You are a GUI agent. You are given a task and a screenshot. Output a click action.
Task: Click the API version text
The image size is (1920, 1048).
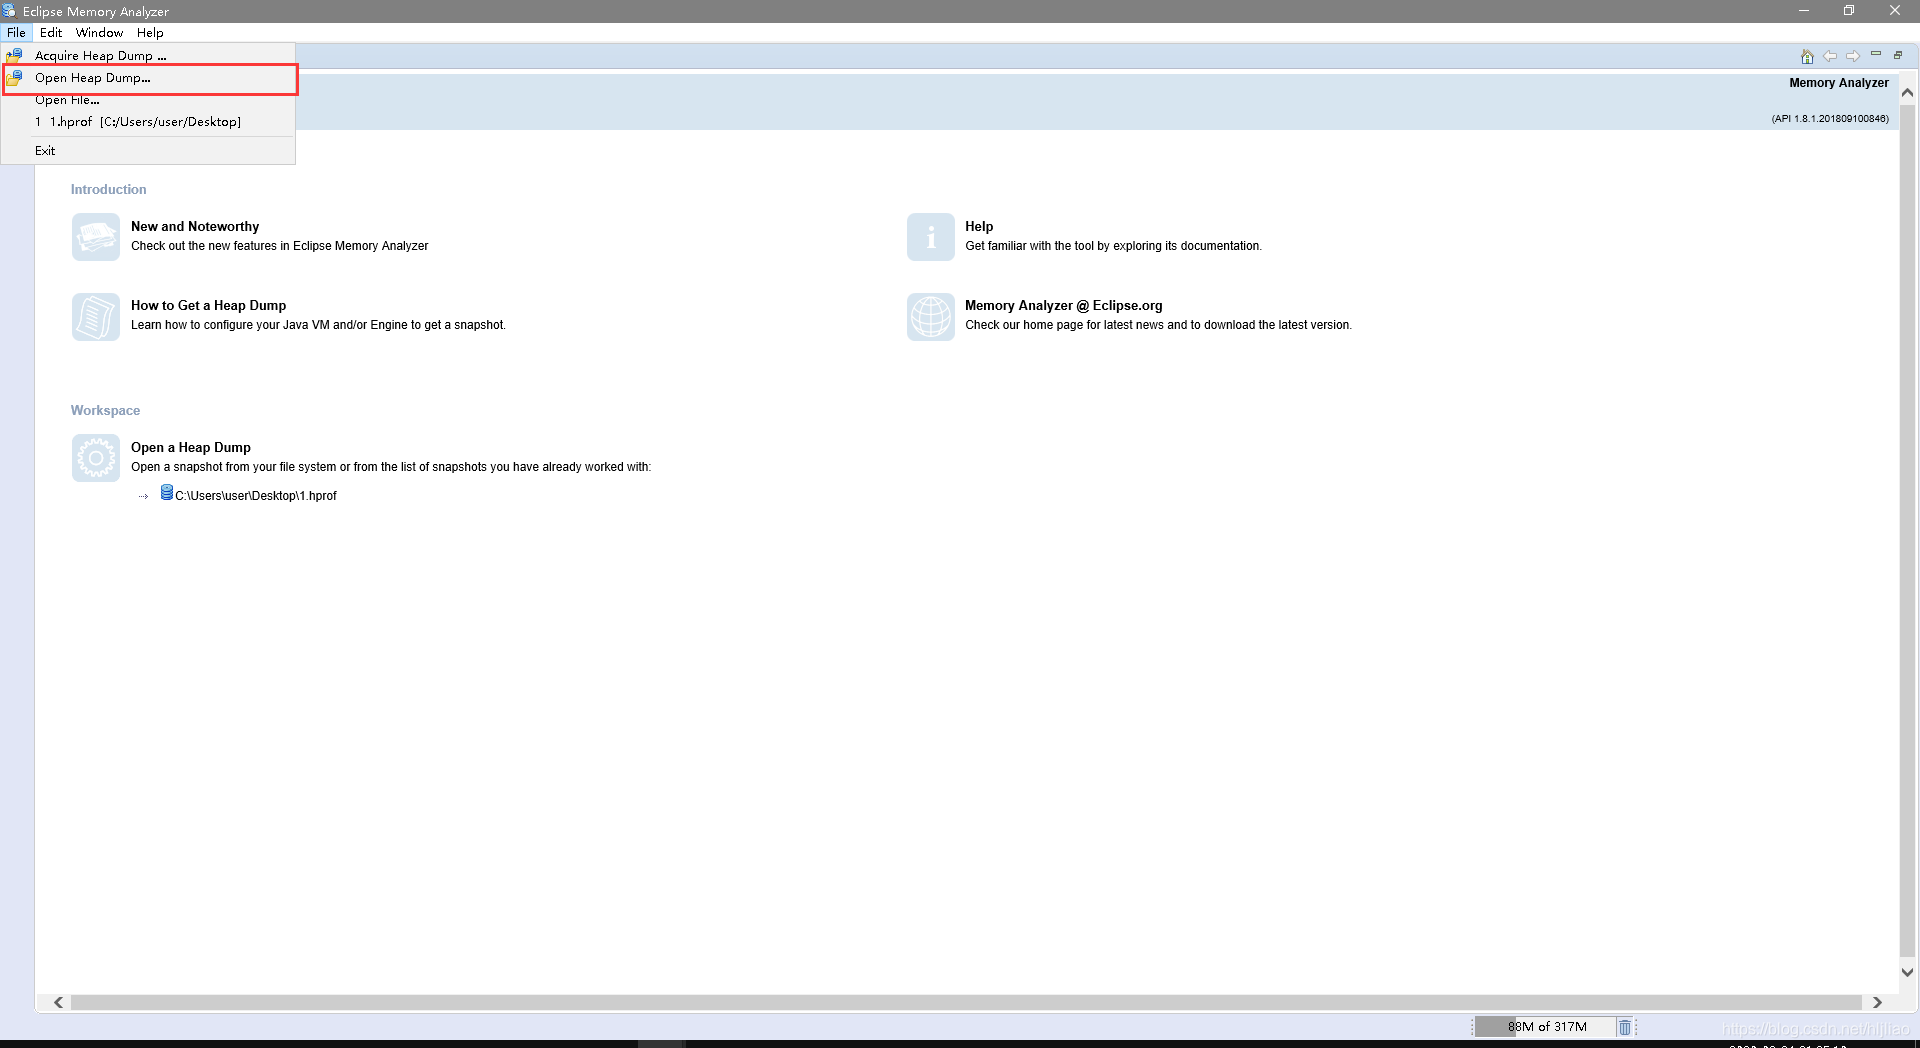tap(1830, 119)
